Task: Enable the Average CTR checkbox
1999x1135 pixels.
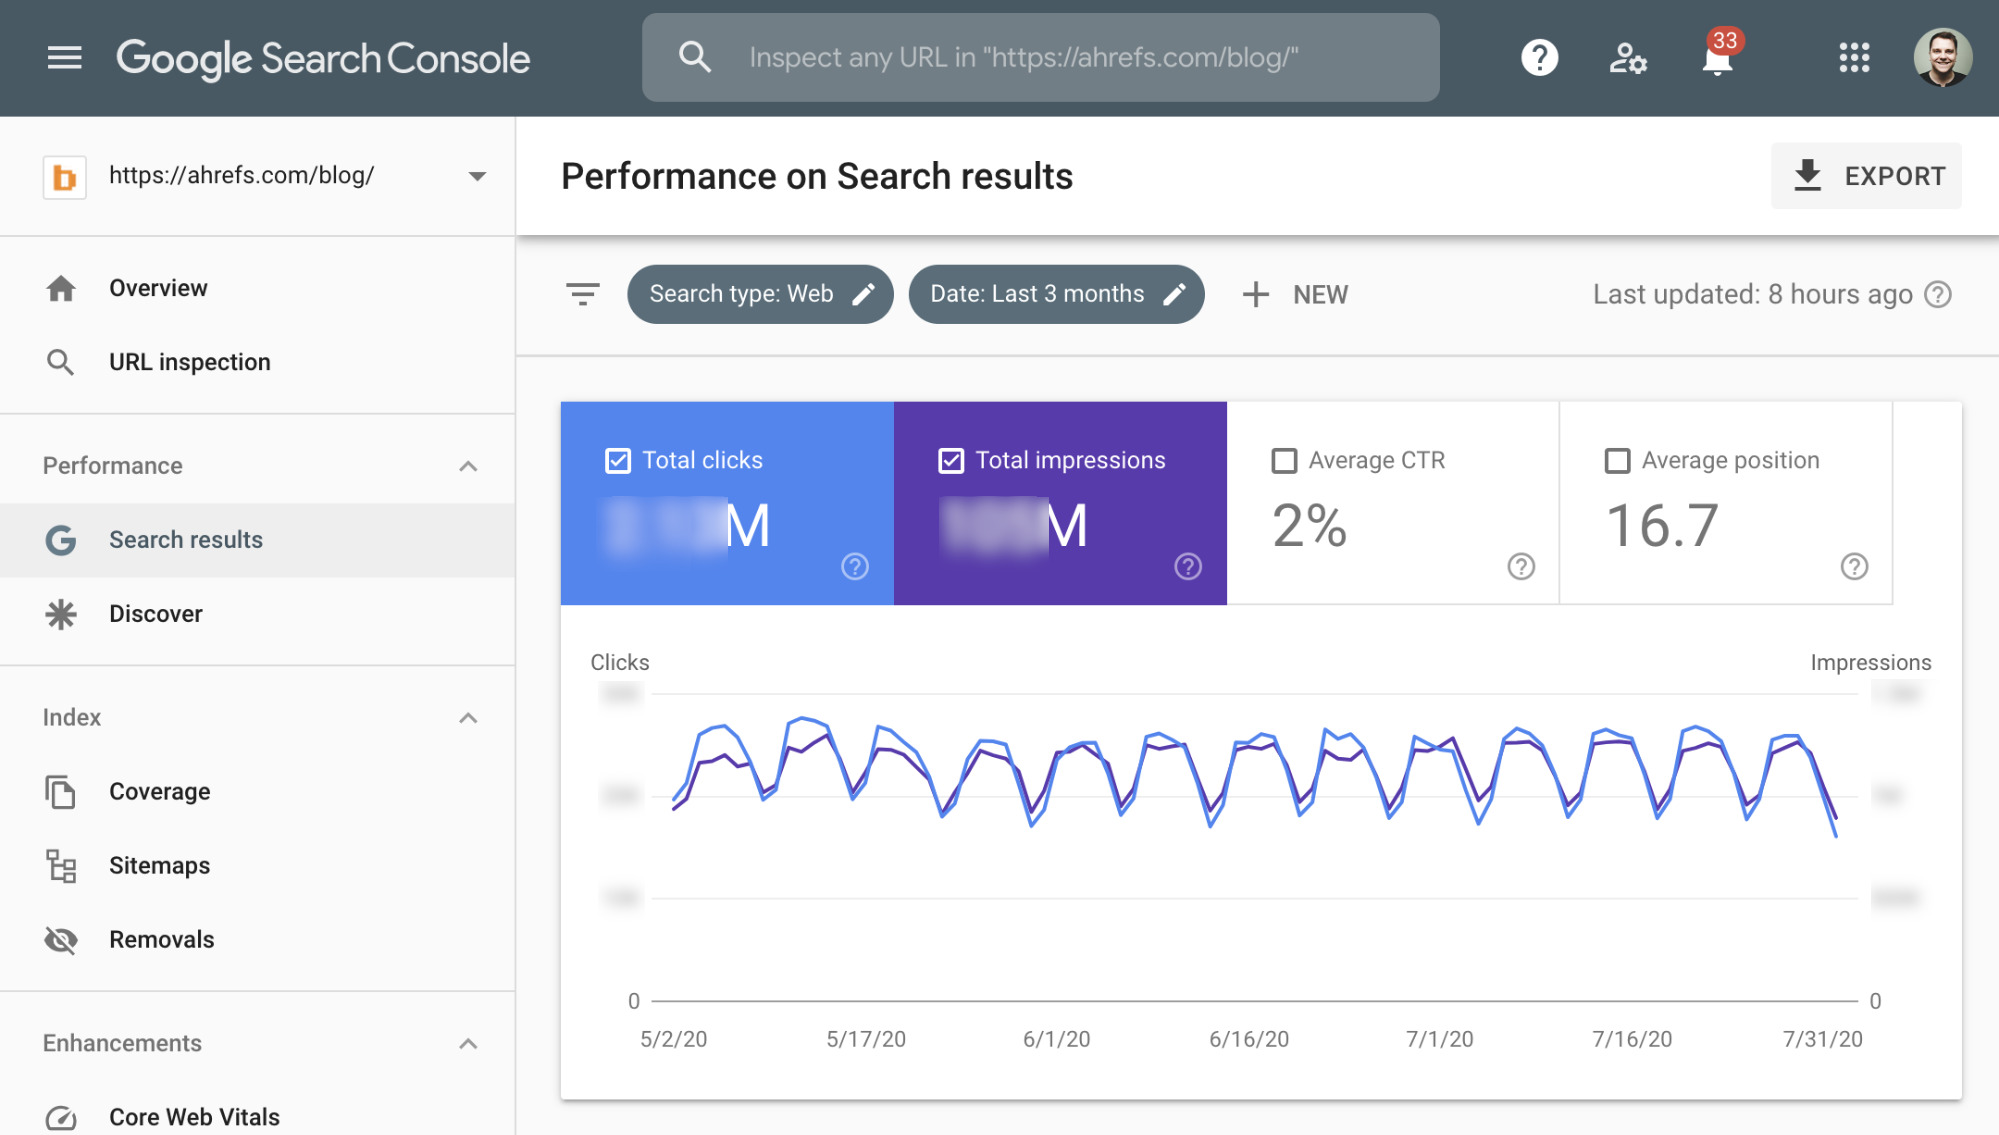Action: [x=1285, y=460]
